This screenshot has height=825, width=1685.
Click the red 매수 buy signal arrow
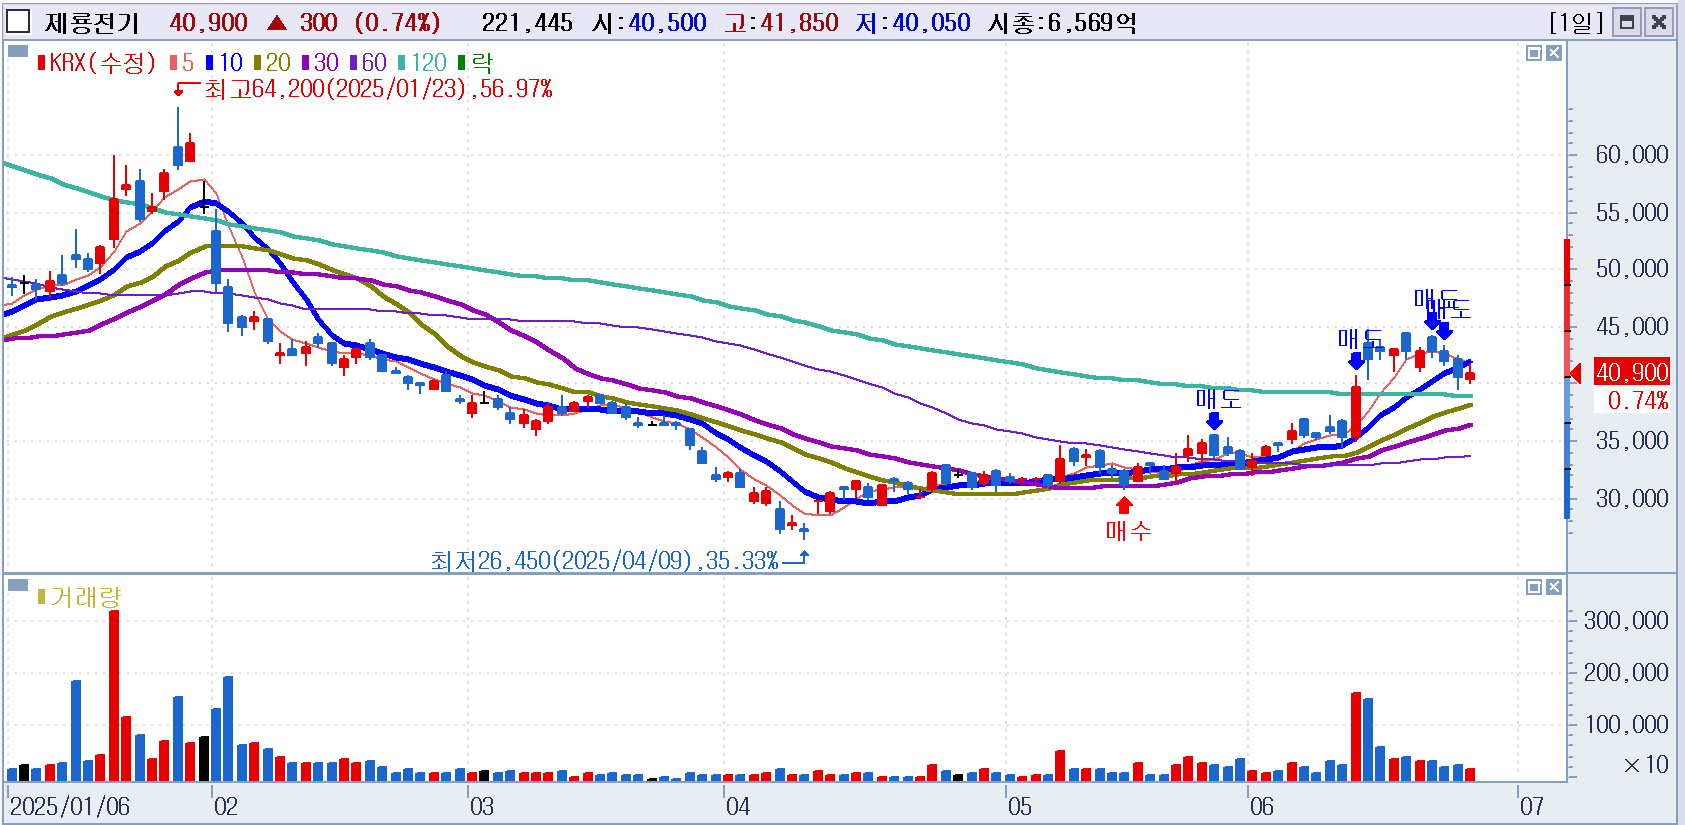tap(1124, 506)
